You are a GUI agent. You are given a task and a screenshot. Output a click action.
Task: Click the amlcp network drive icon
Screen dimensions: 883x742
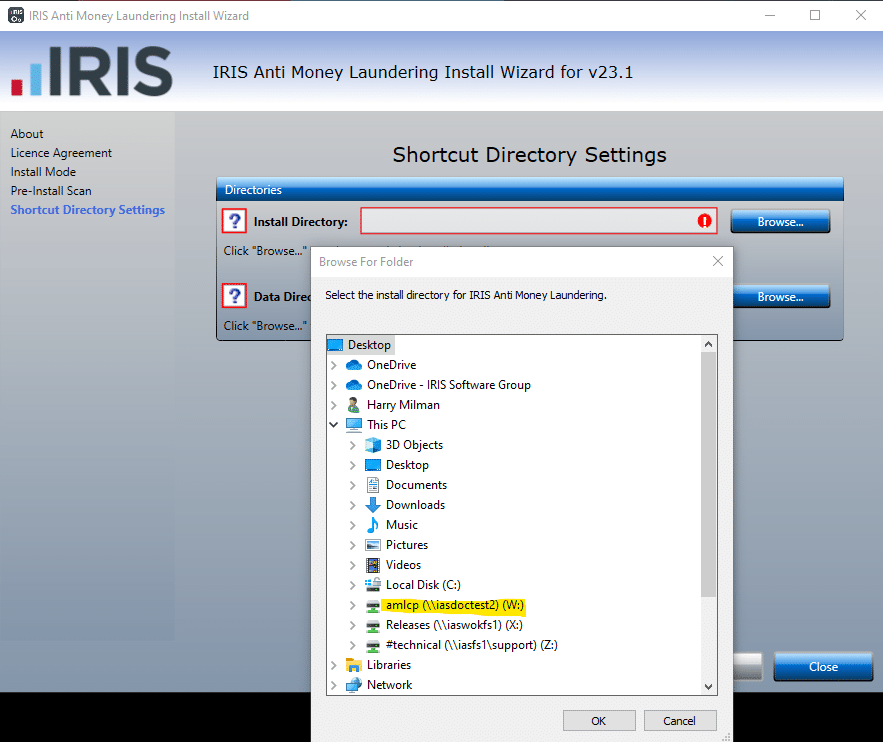coord(373,606)
